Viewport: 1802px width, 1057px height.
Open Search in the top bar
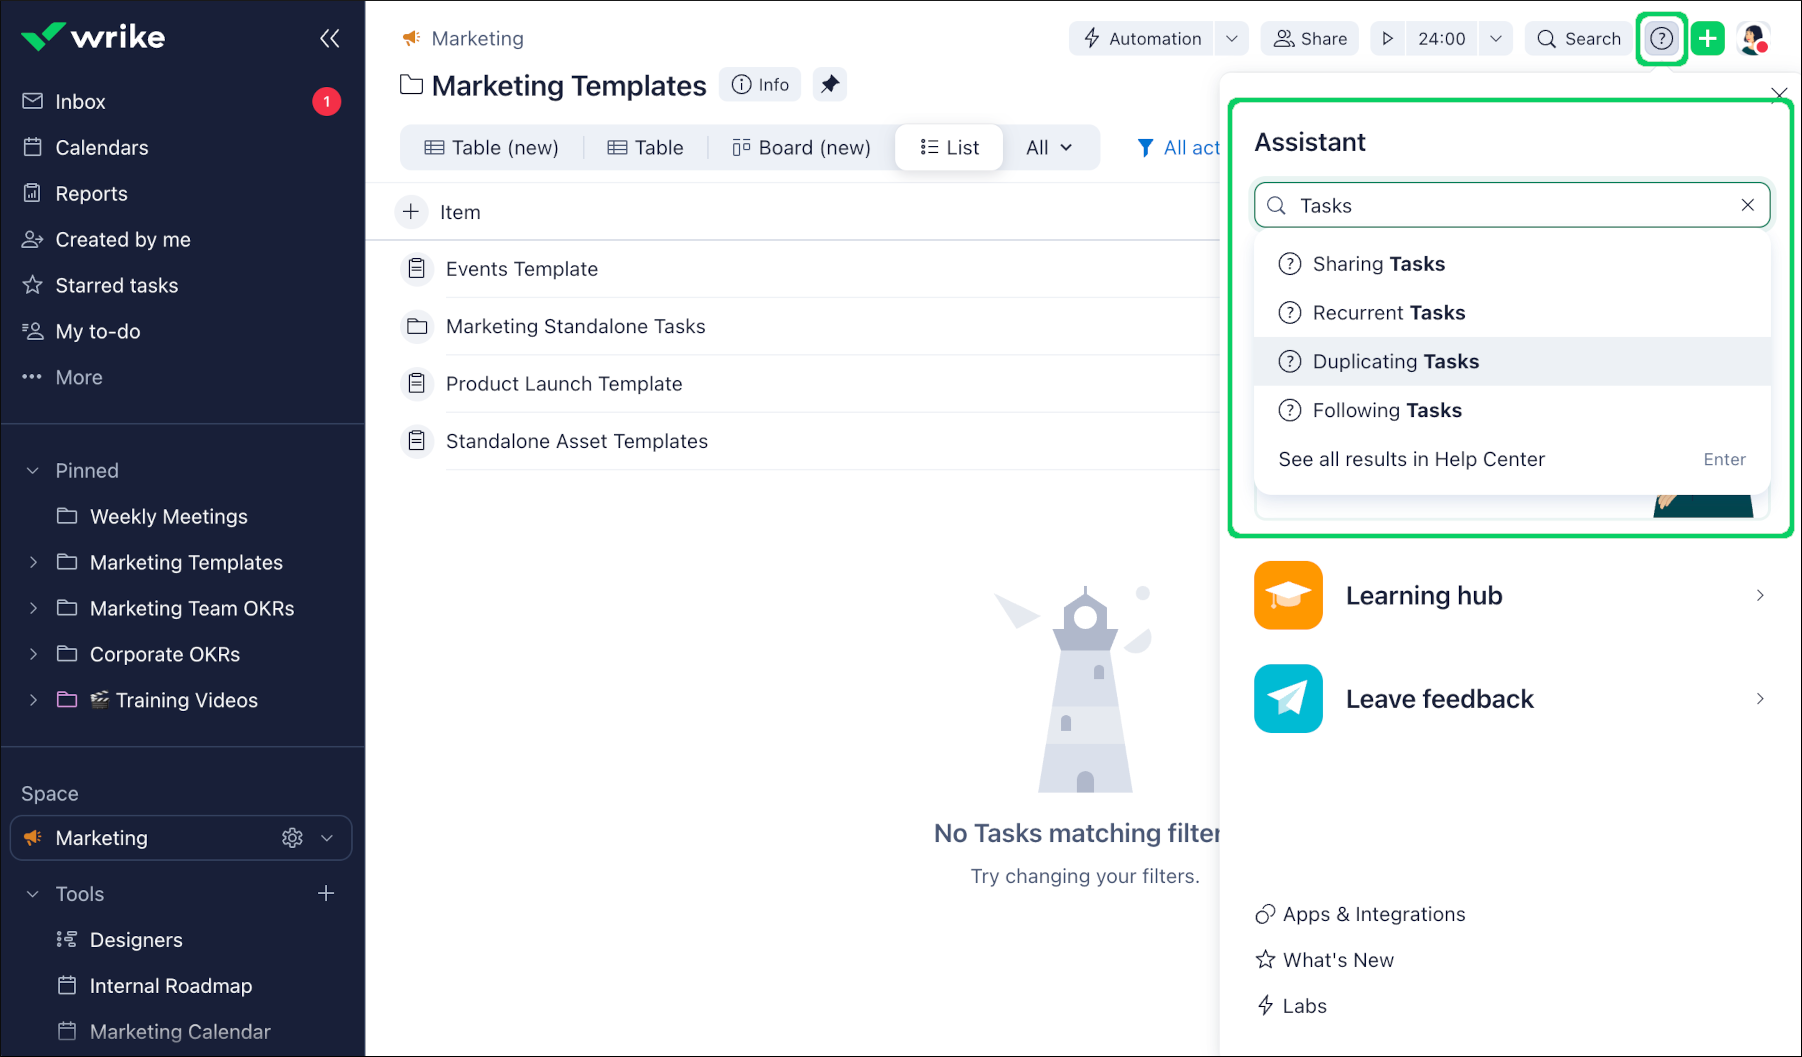click(x=1579, y=39)
